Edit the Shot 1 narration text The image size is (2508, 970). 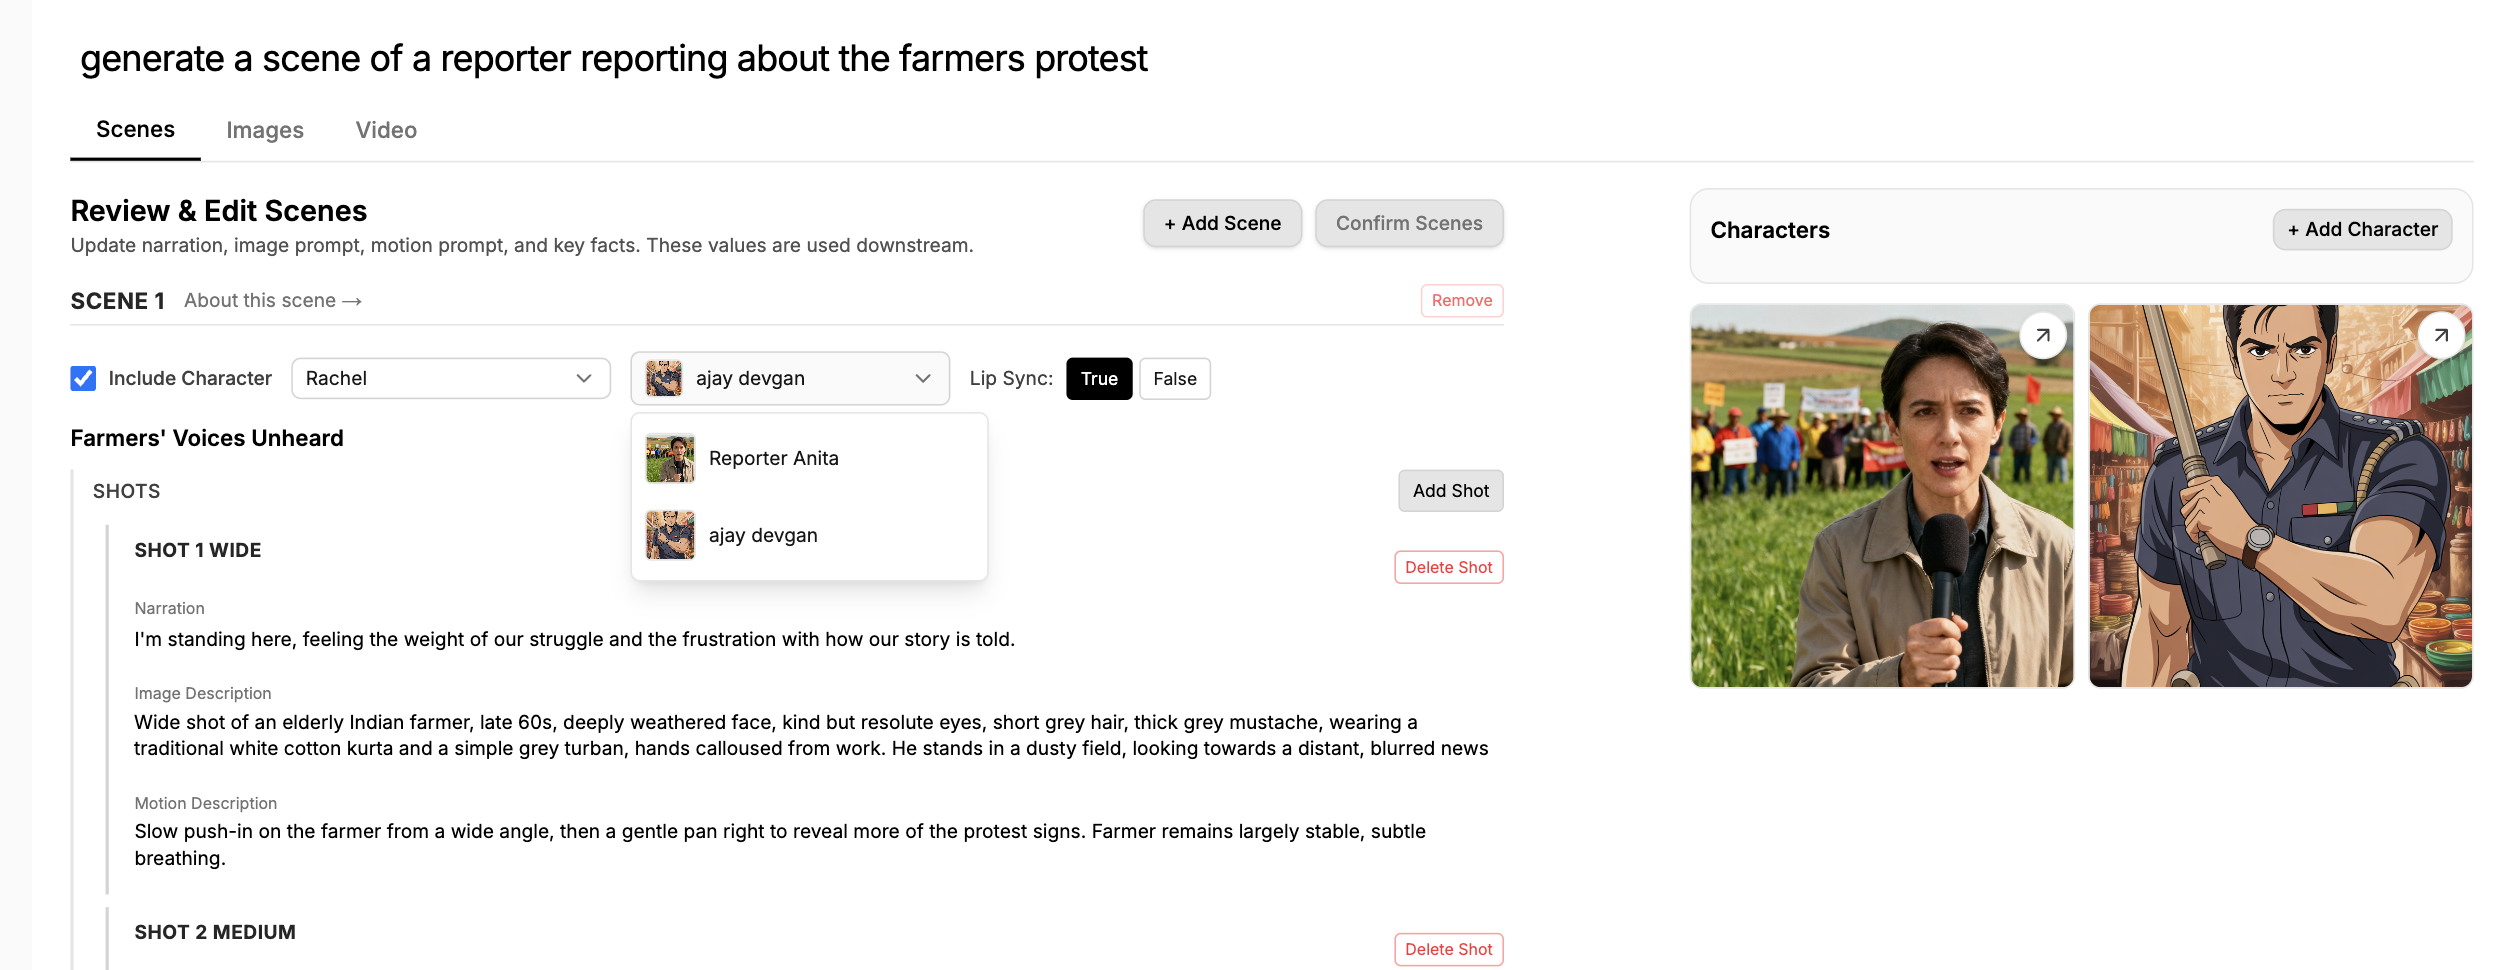coord(574,640)
